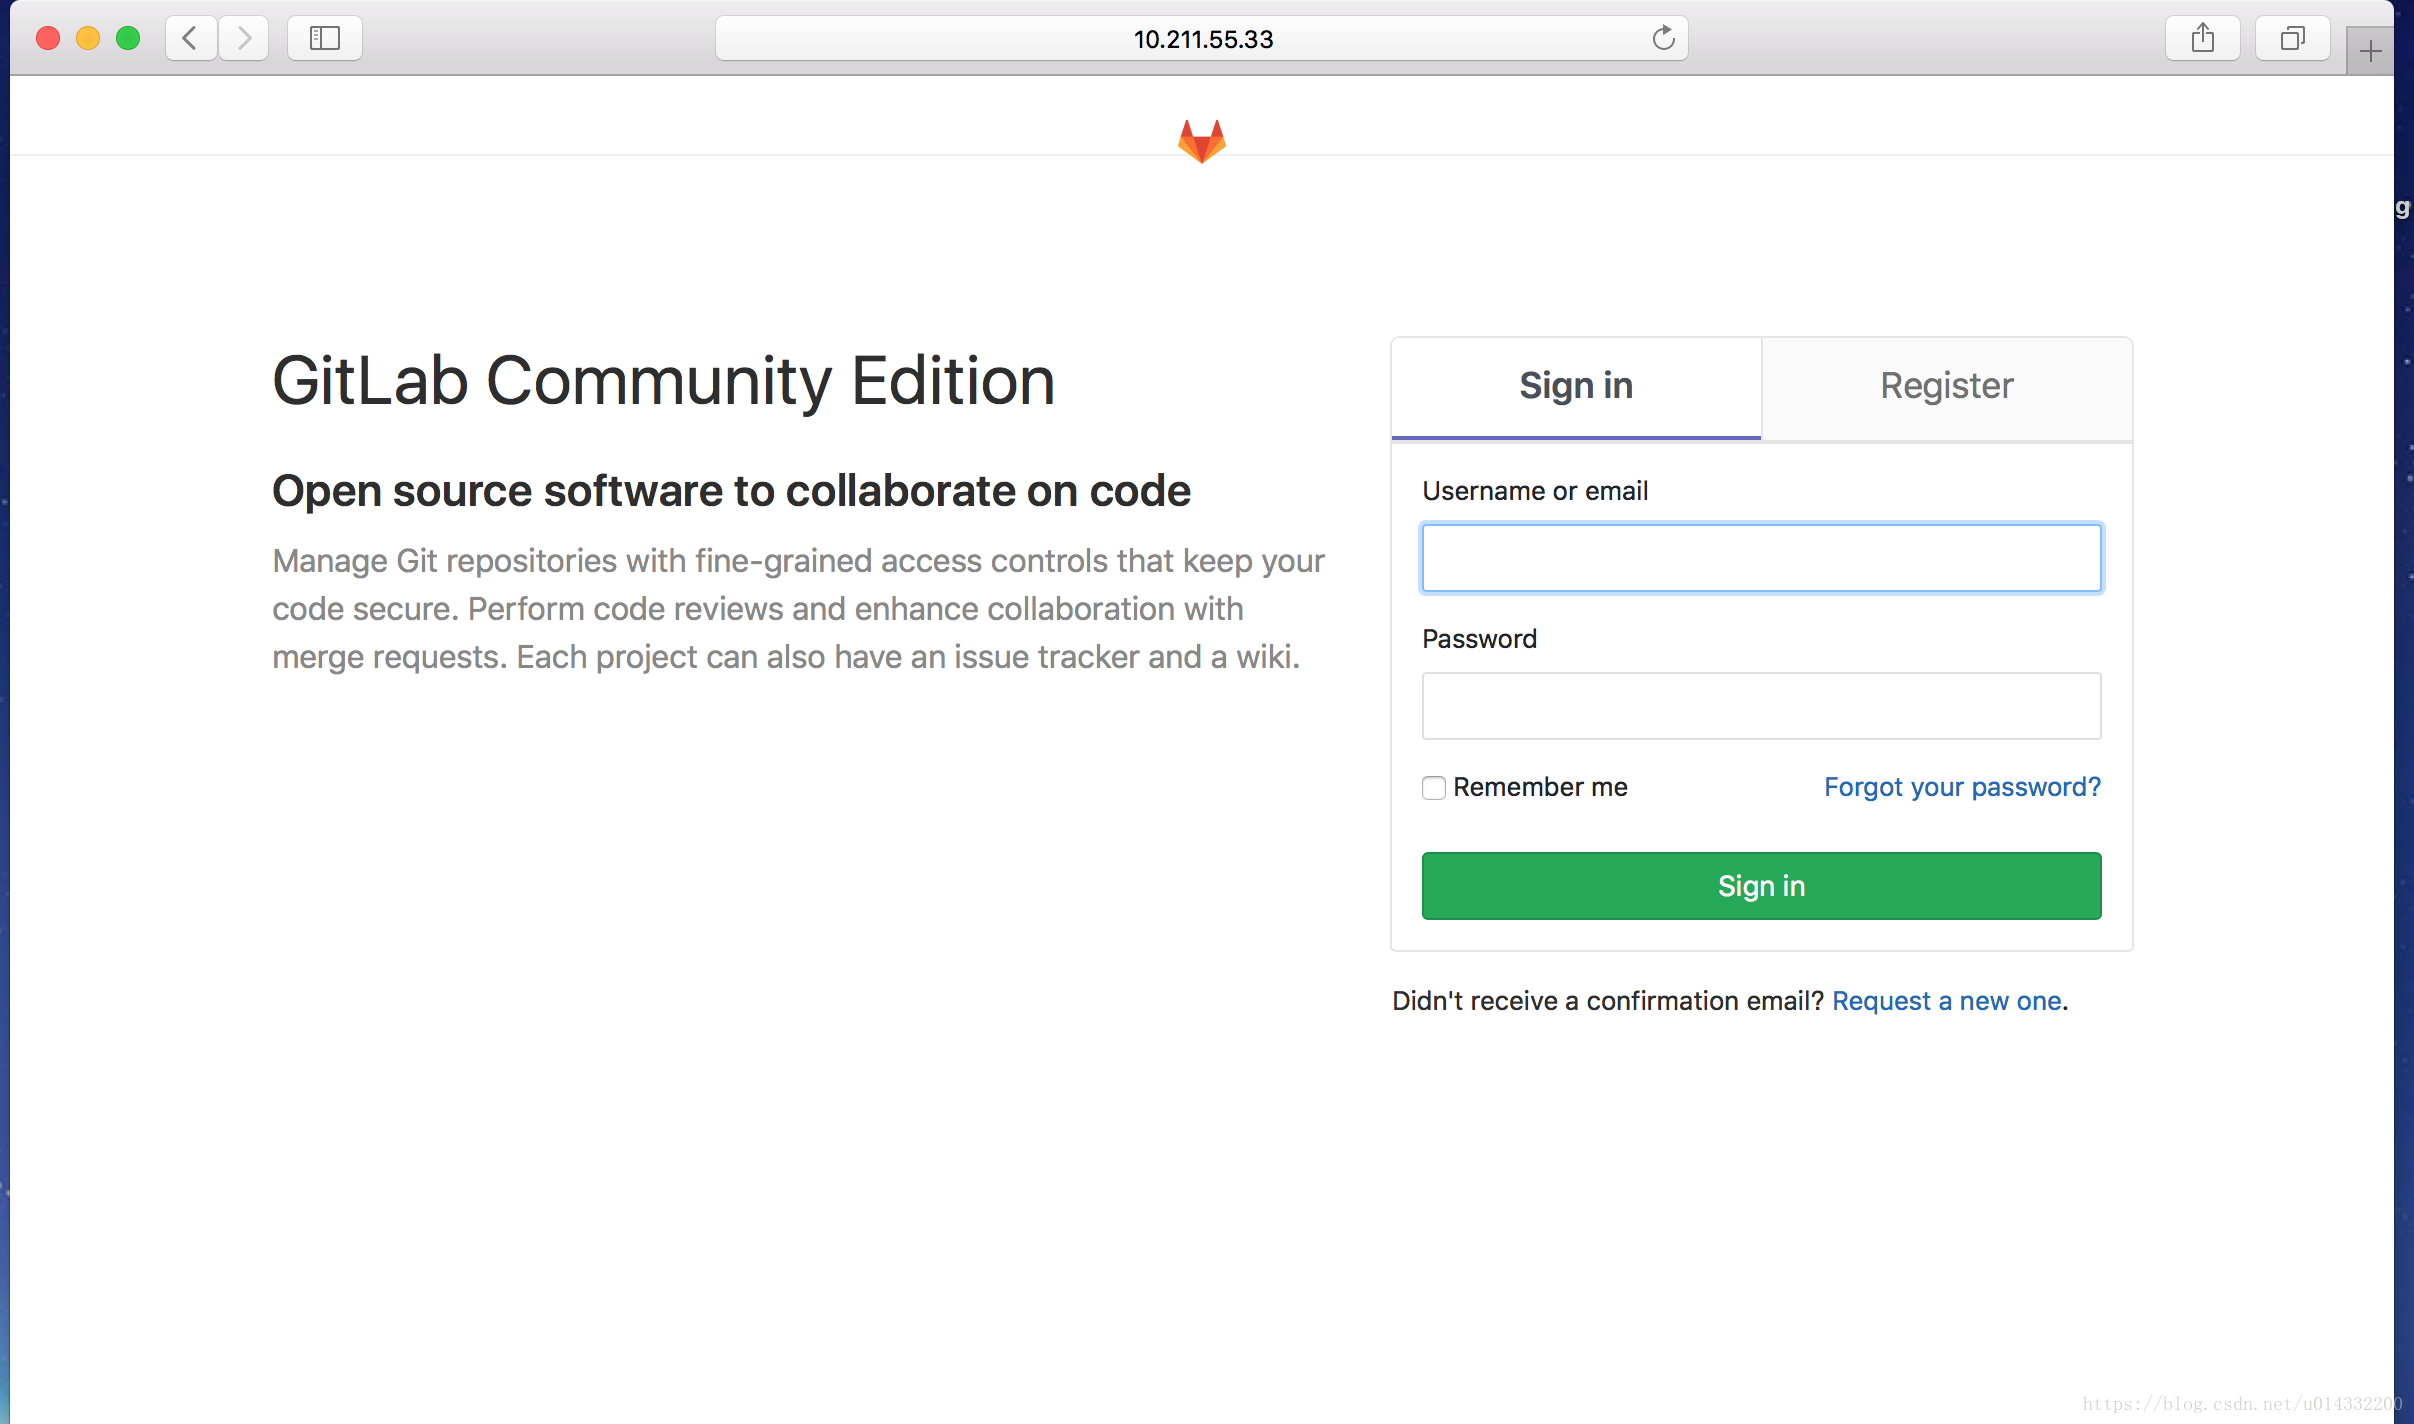Screen dimensions: 2414x1424
Task: Close the Safari window with the red button
Action: (48, 39)
